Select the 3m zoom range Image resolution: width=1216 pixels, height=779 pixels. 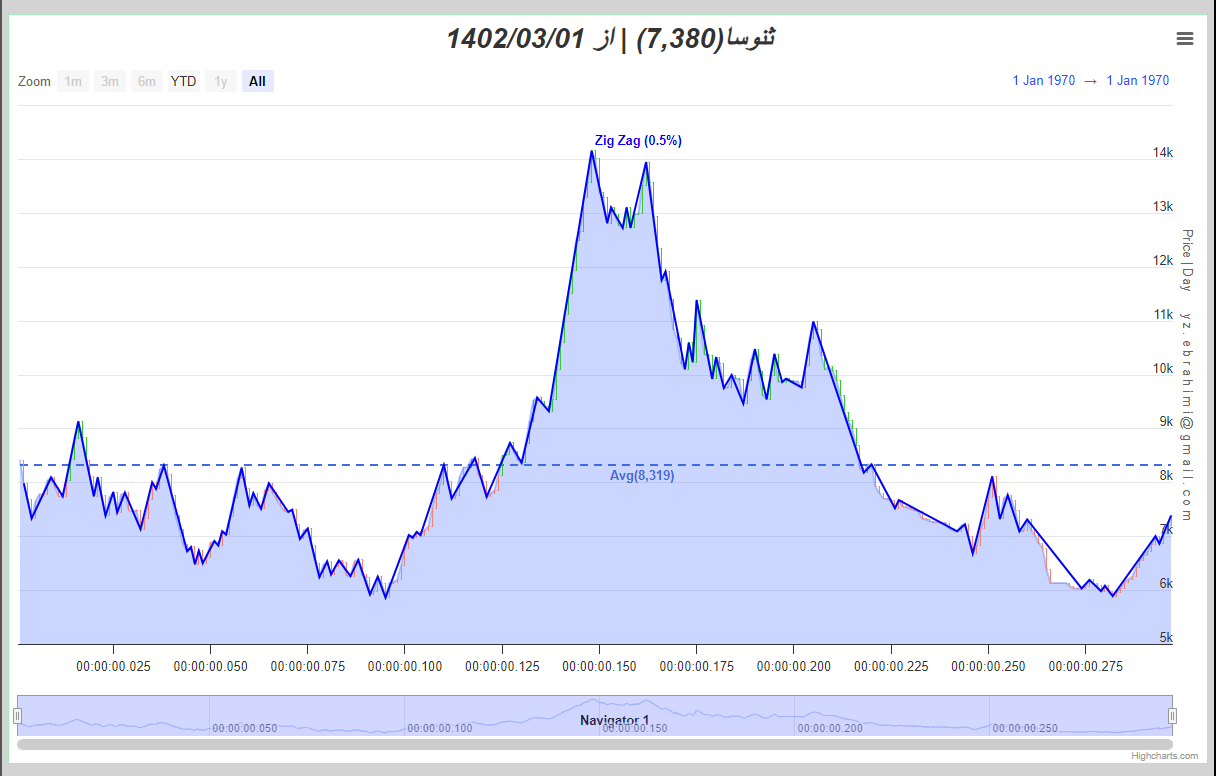click(x=110, y=82)
